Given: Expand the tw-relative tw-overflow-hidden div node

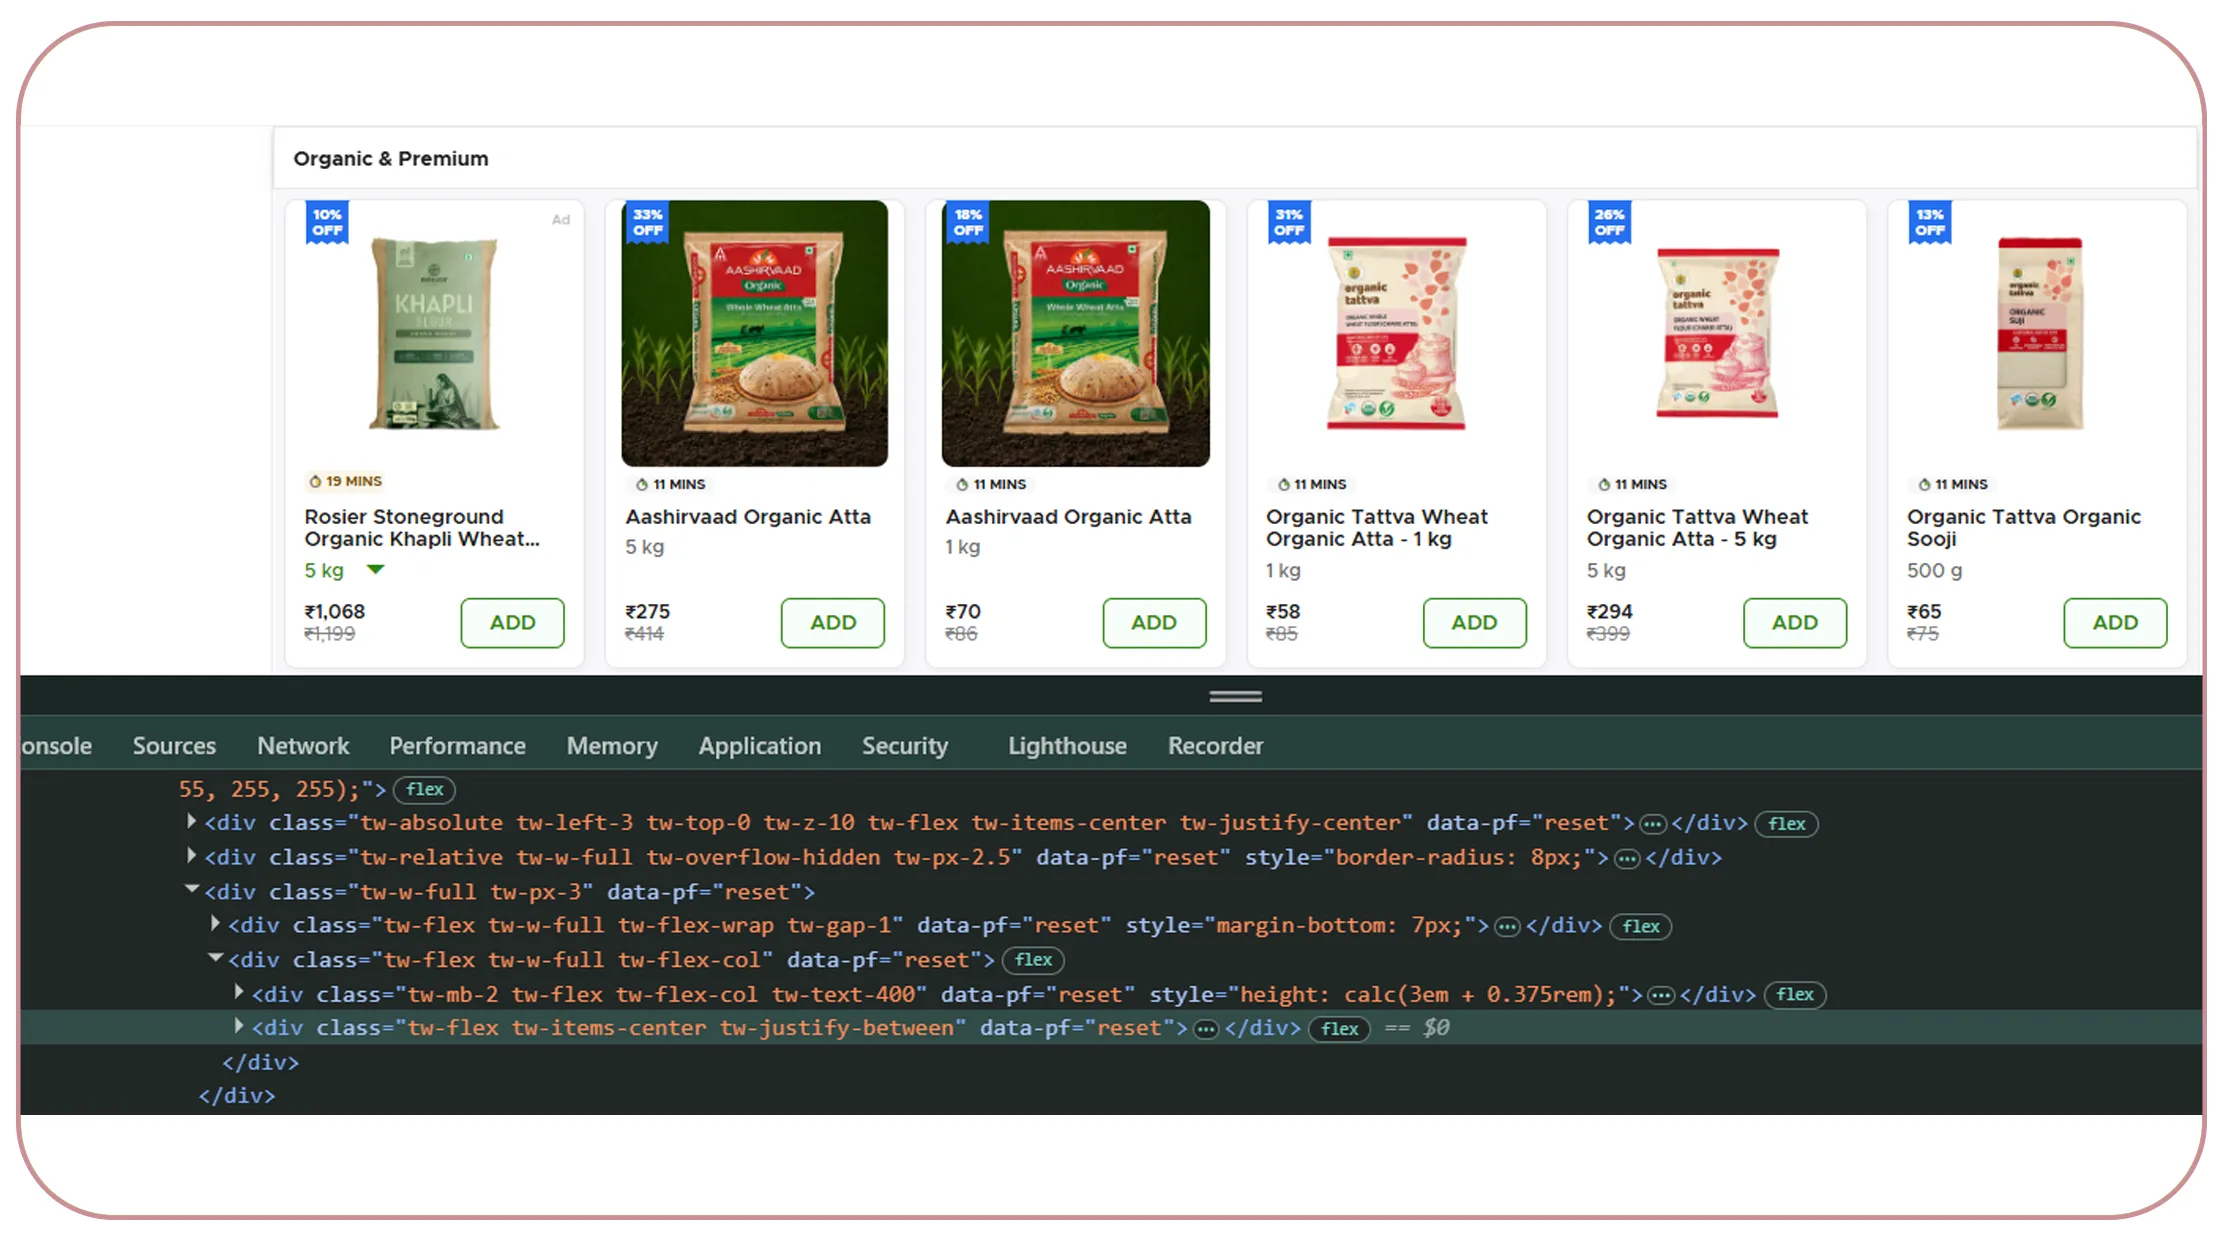Looking at the screenshot, I should (x=191, y=855).
